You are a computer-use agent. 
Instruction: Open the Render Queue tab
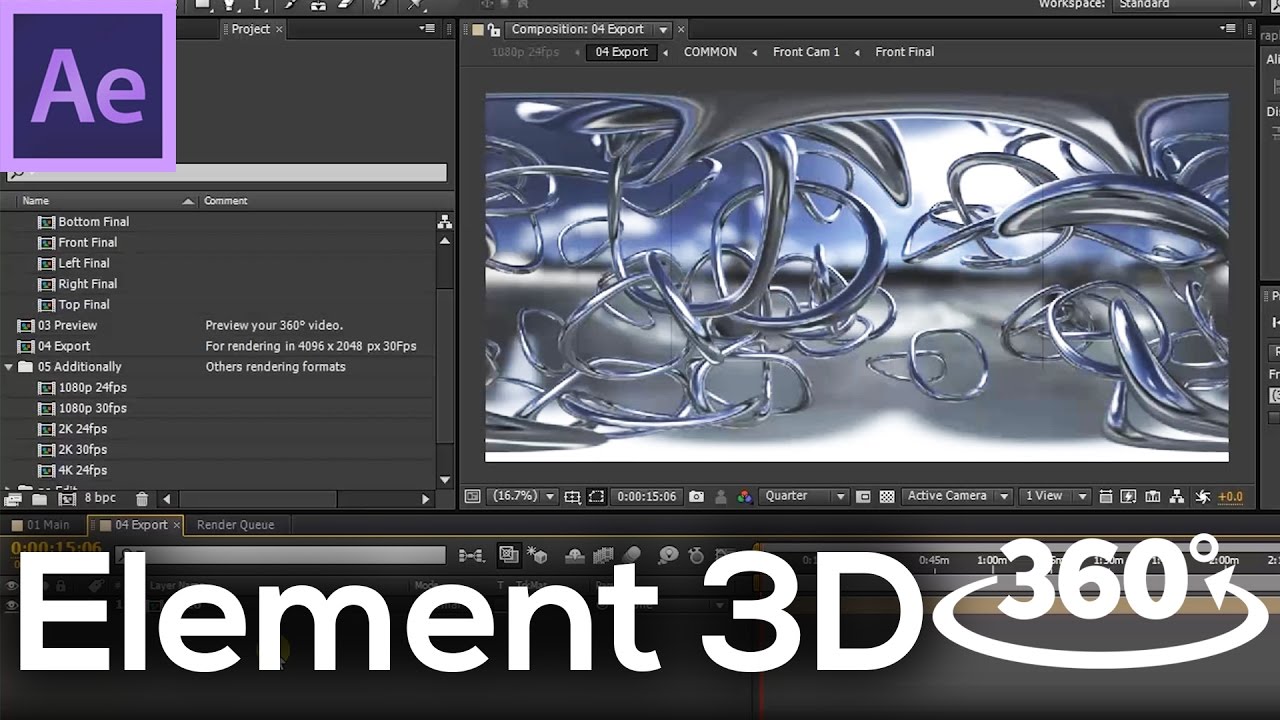(x=235, y=525)
